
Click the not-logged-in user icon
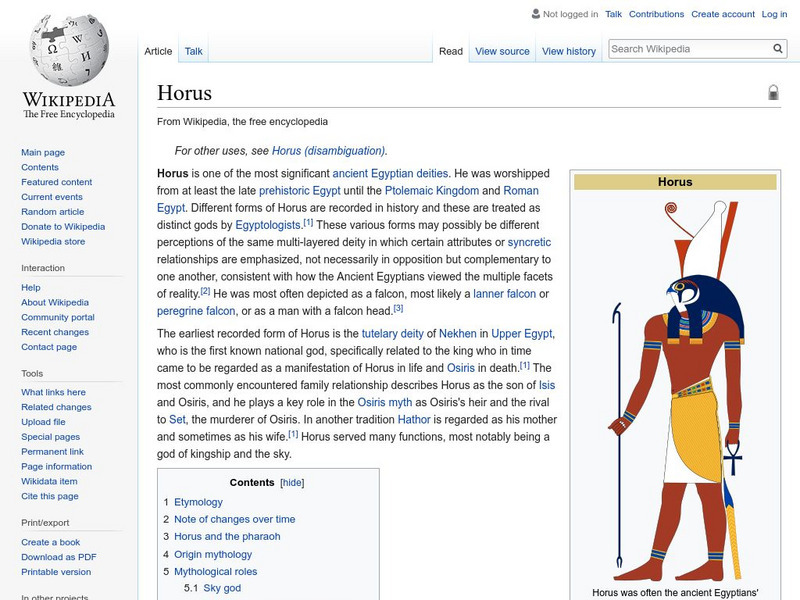pyautogui.click(x=536, y=14)
